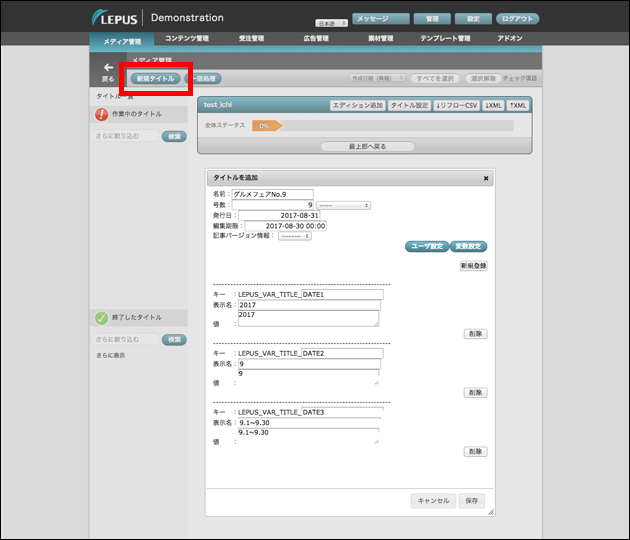Click the 名前 input field
The height and width of the screenshot is (540, 630).
(272, 194)
